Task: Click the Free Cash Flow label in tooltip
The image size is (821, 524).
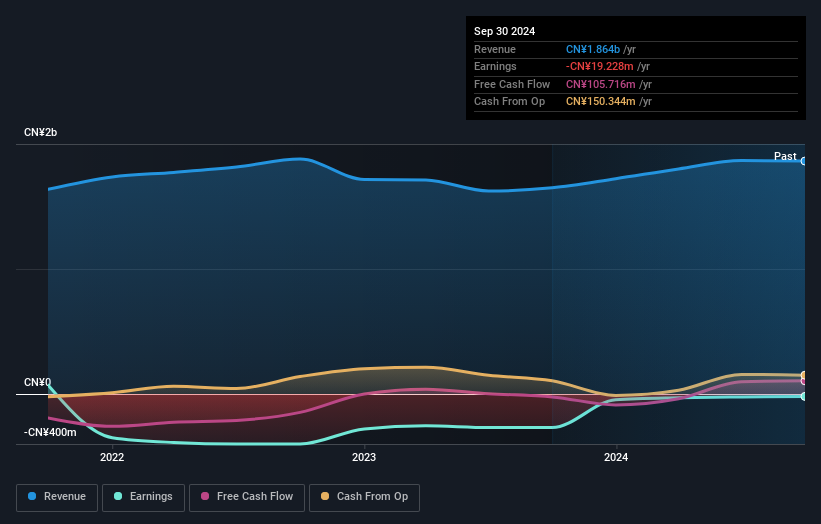Action: pos(512,84)
